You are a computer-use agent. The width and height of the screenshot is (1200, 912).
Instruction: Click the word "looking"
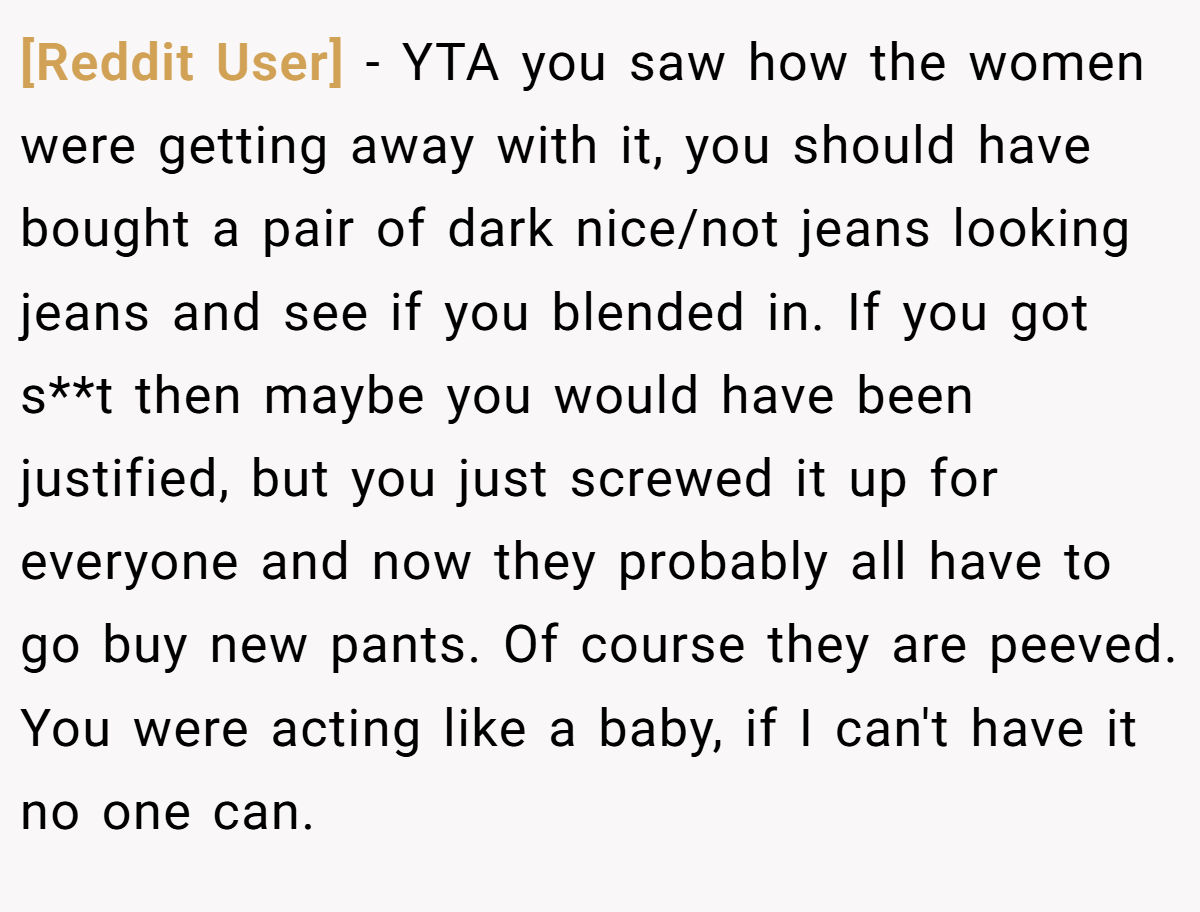[x=1040, y=231]
